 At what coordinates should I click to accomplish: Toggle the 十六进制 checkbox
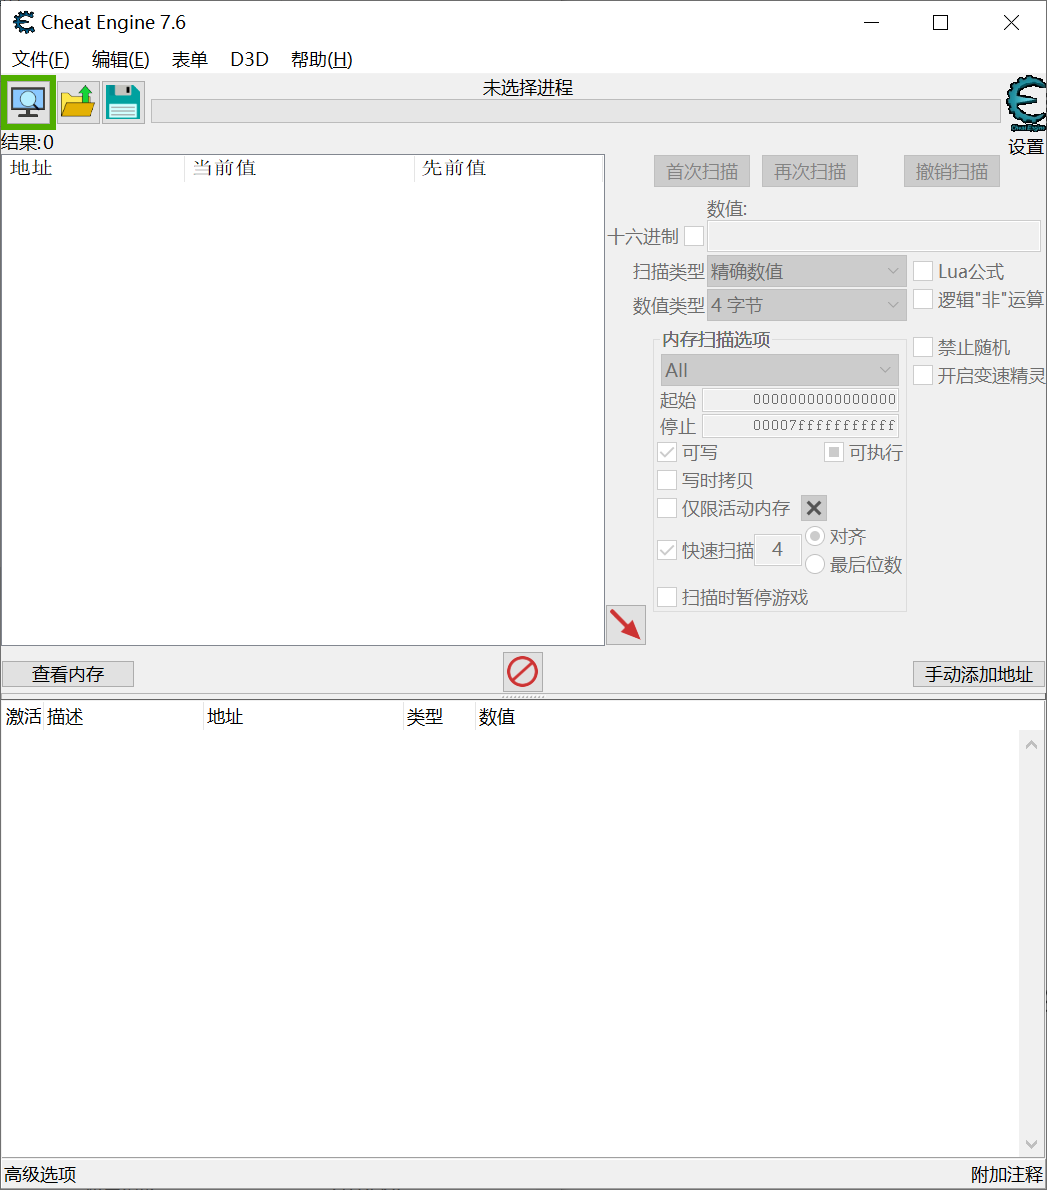[x=693, y=236]
